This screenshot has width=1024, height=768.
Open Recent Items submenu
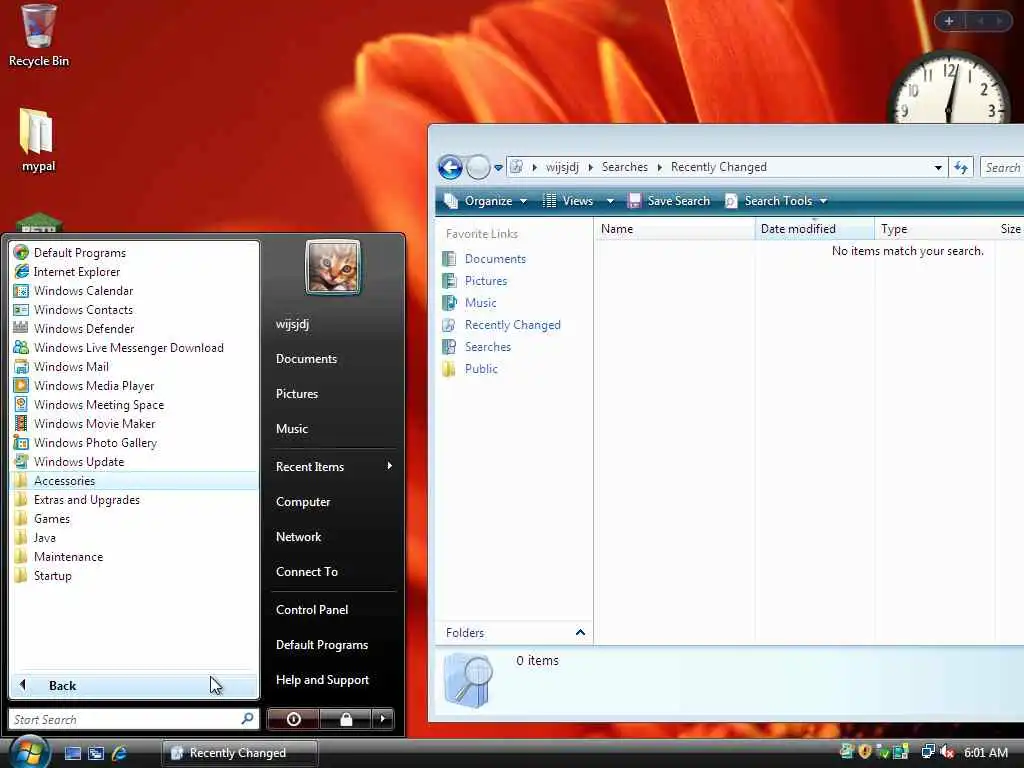pyautogui.click(x=333, y=466)
